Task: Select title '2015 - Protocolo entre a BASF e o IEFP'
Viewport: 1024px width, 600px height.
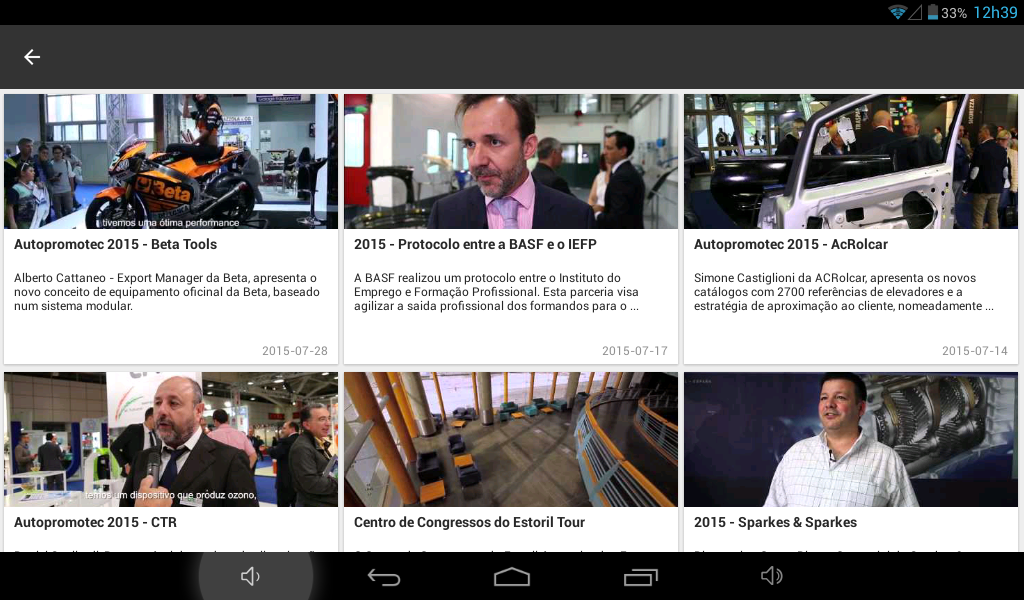Action: pos(475,245)
